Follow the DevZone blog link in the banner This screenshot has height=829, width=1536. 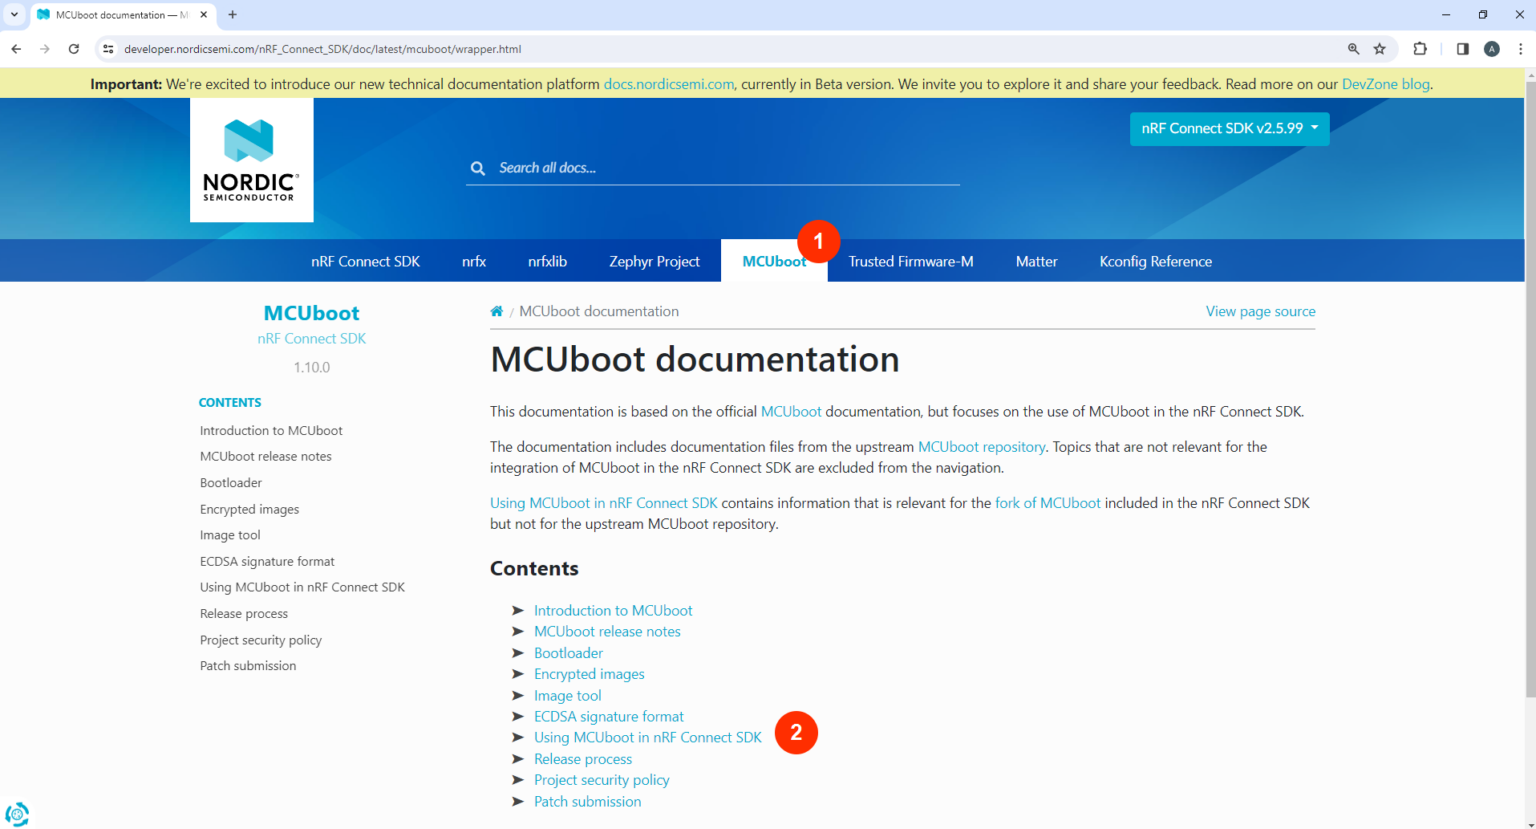pyautogui.click(x=1385, y=83)
